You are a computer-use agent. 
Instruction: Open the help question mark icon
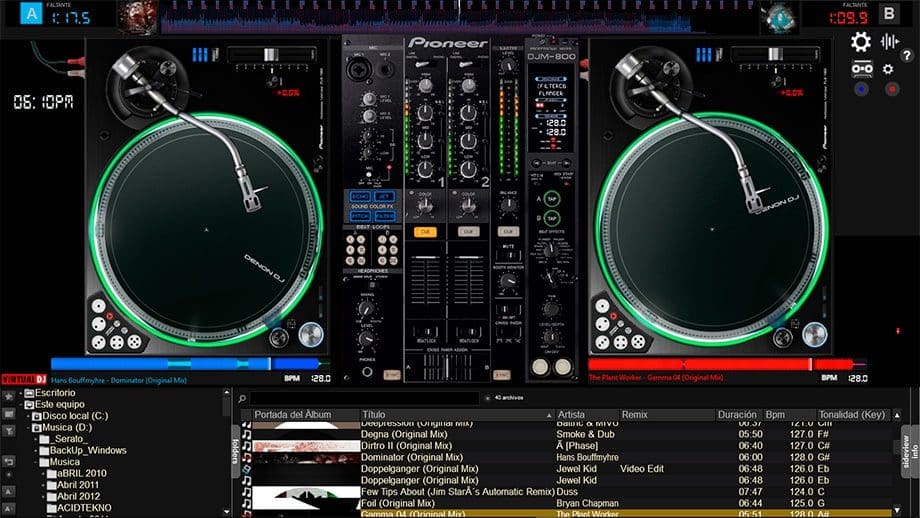tap(907, 56)
